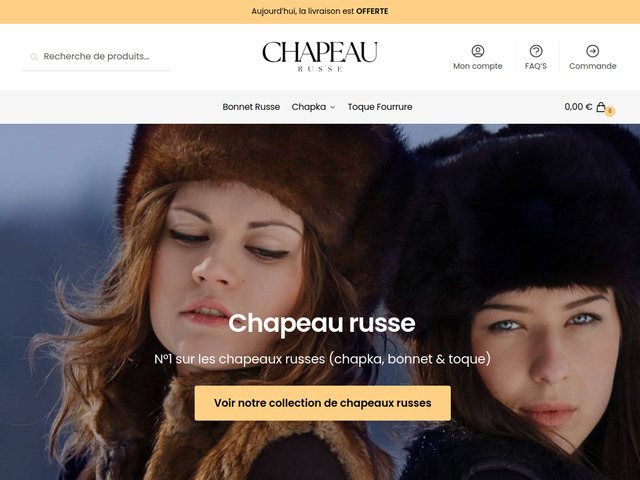This screenshot has height=480, width=640.
Task: Click Voir notre collection de chapeaux russes
Action: click(322, 403)
